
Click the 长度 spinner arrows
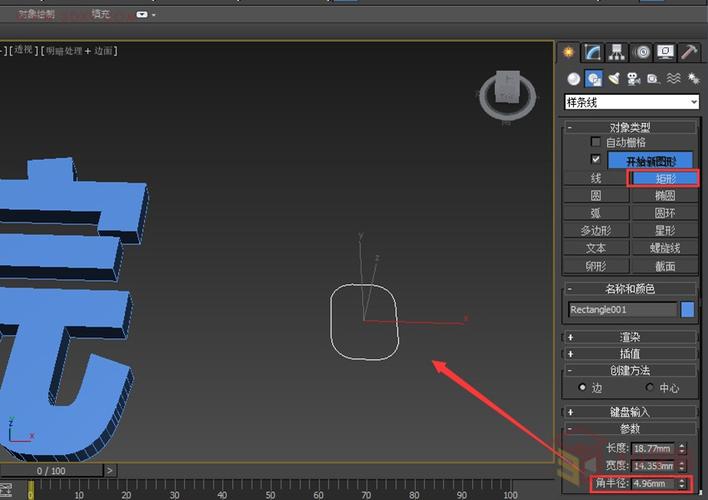coord(682,448)
